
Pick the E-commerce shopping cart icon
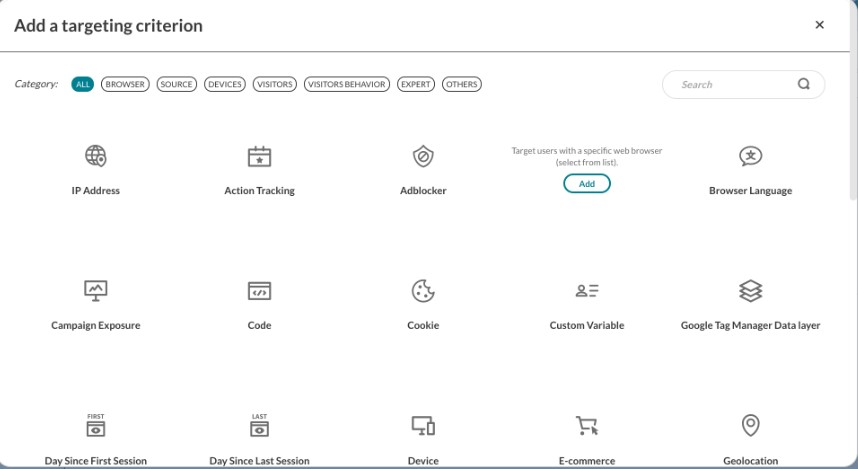point(587,425)
